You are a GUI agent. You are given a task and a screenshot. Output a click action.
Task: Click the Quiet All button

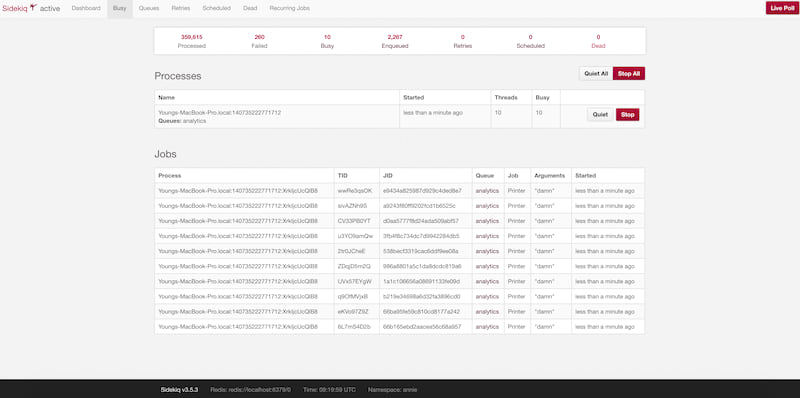click(x=596, y=73)
